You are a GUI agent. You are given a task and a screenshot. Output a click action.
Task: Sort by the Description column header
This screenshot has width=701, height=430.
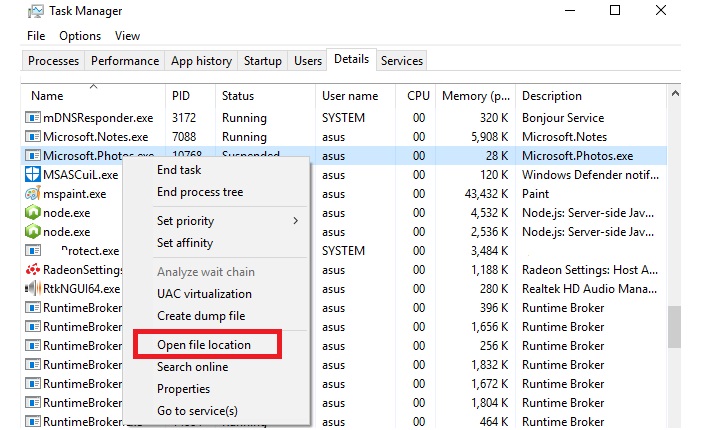591,96
